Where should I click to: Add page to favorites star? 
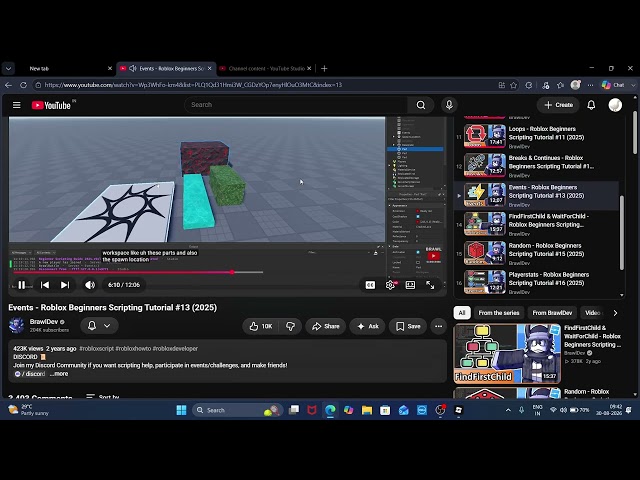(513, 85)
